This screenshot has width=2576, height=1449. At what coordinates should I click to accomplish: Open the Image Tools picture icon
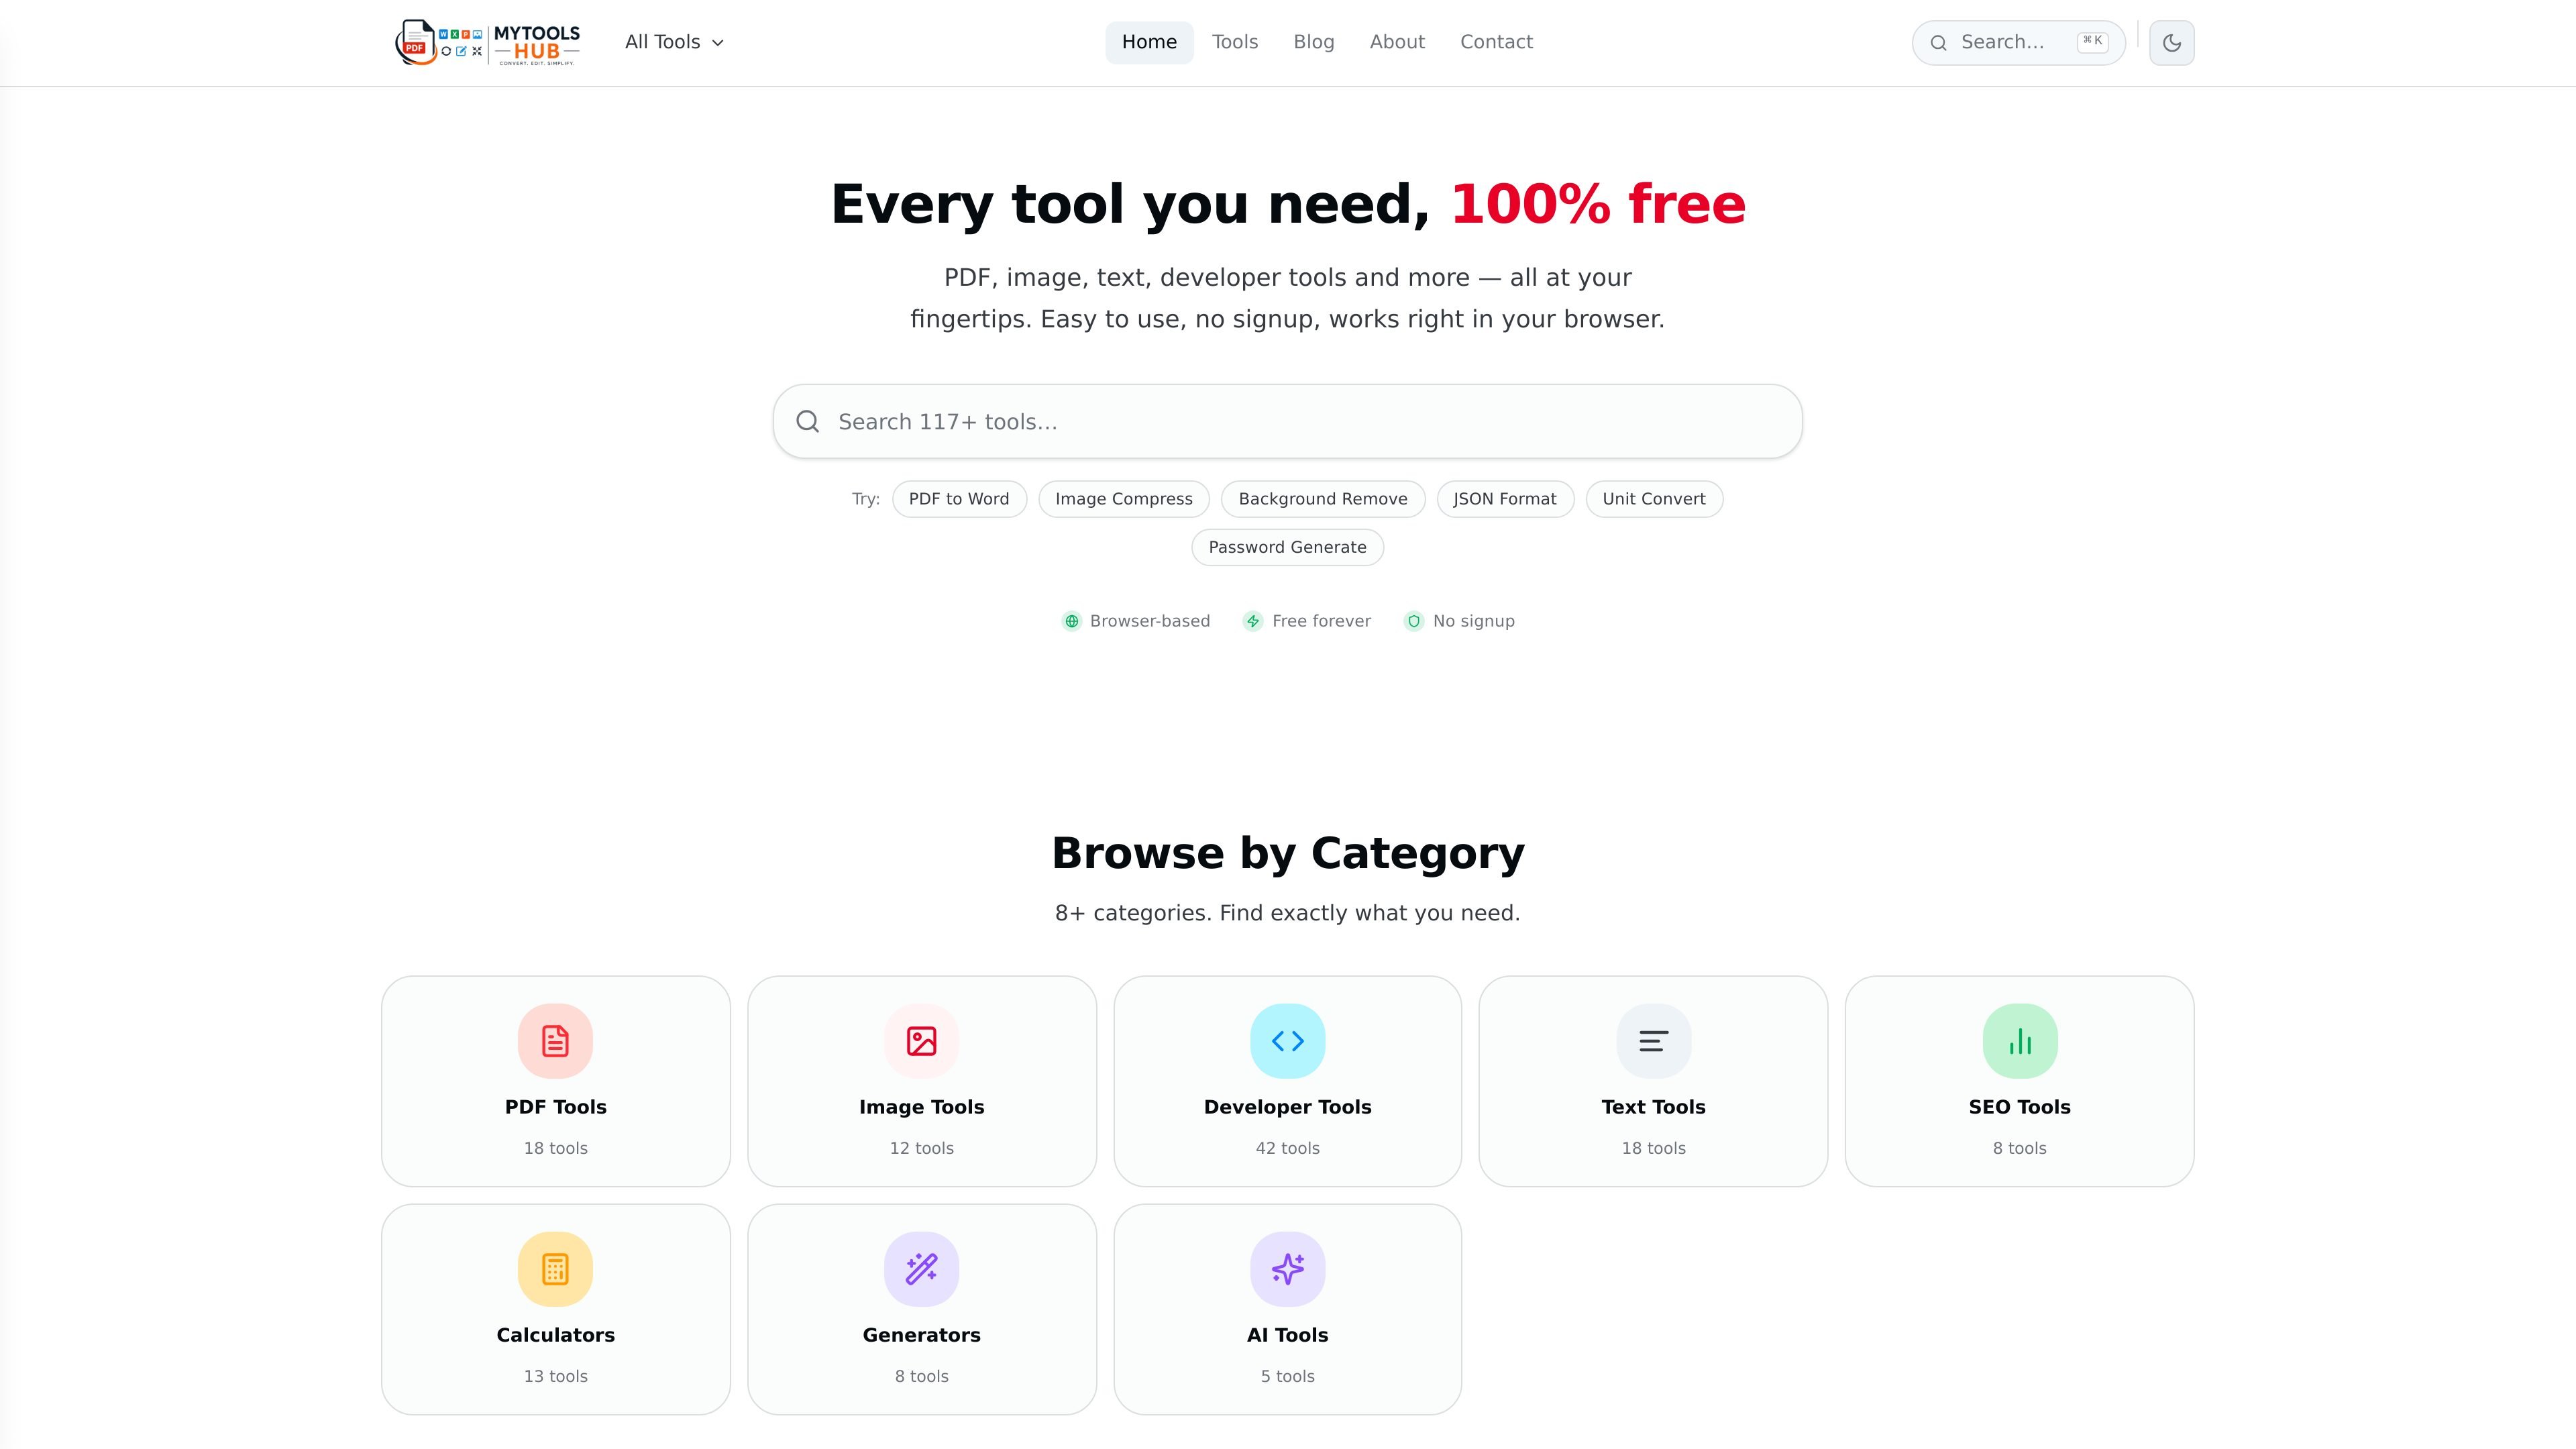tap(921, 1041)
